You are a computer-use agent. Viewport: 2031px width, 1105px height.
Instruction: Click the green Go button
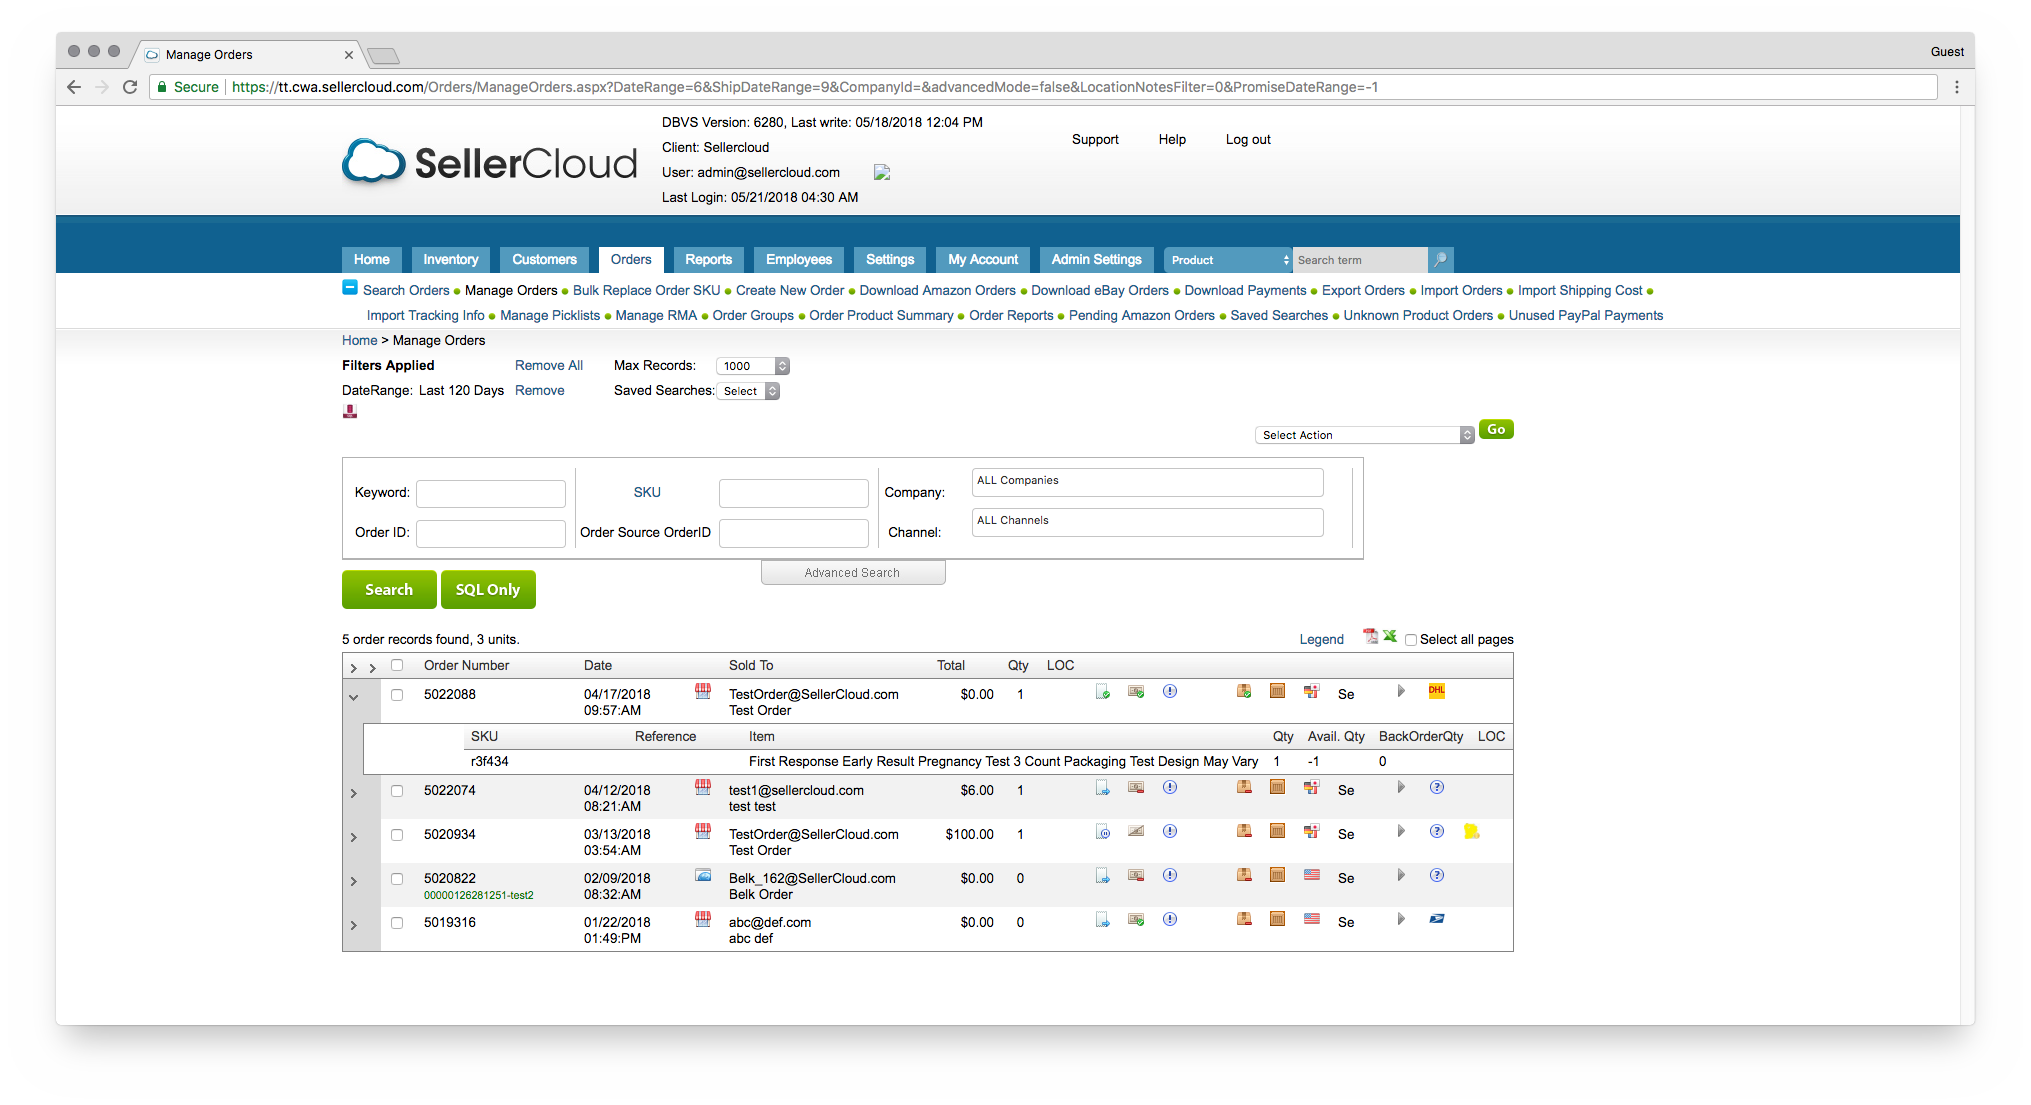click(1496, 430)
